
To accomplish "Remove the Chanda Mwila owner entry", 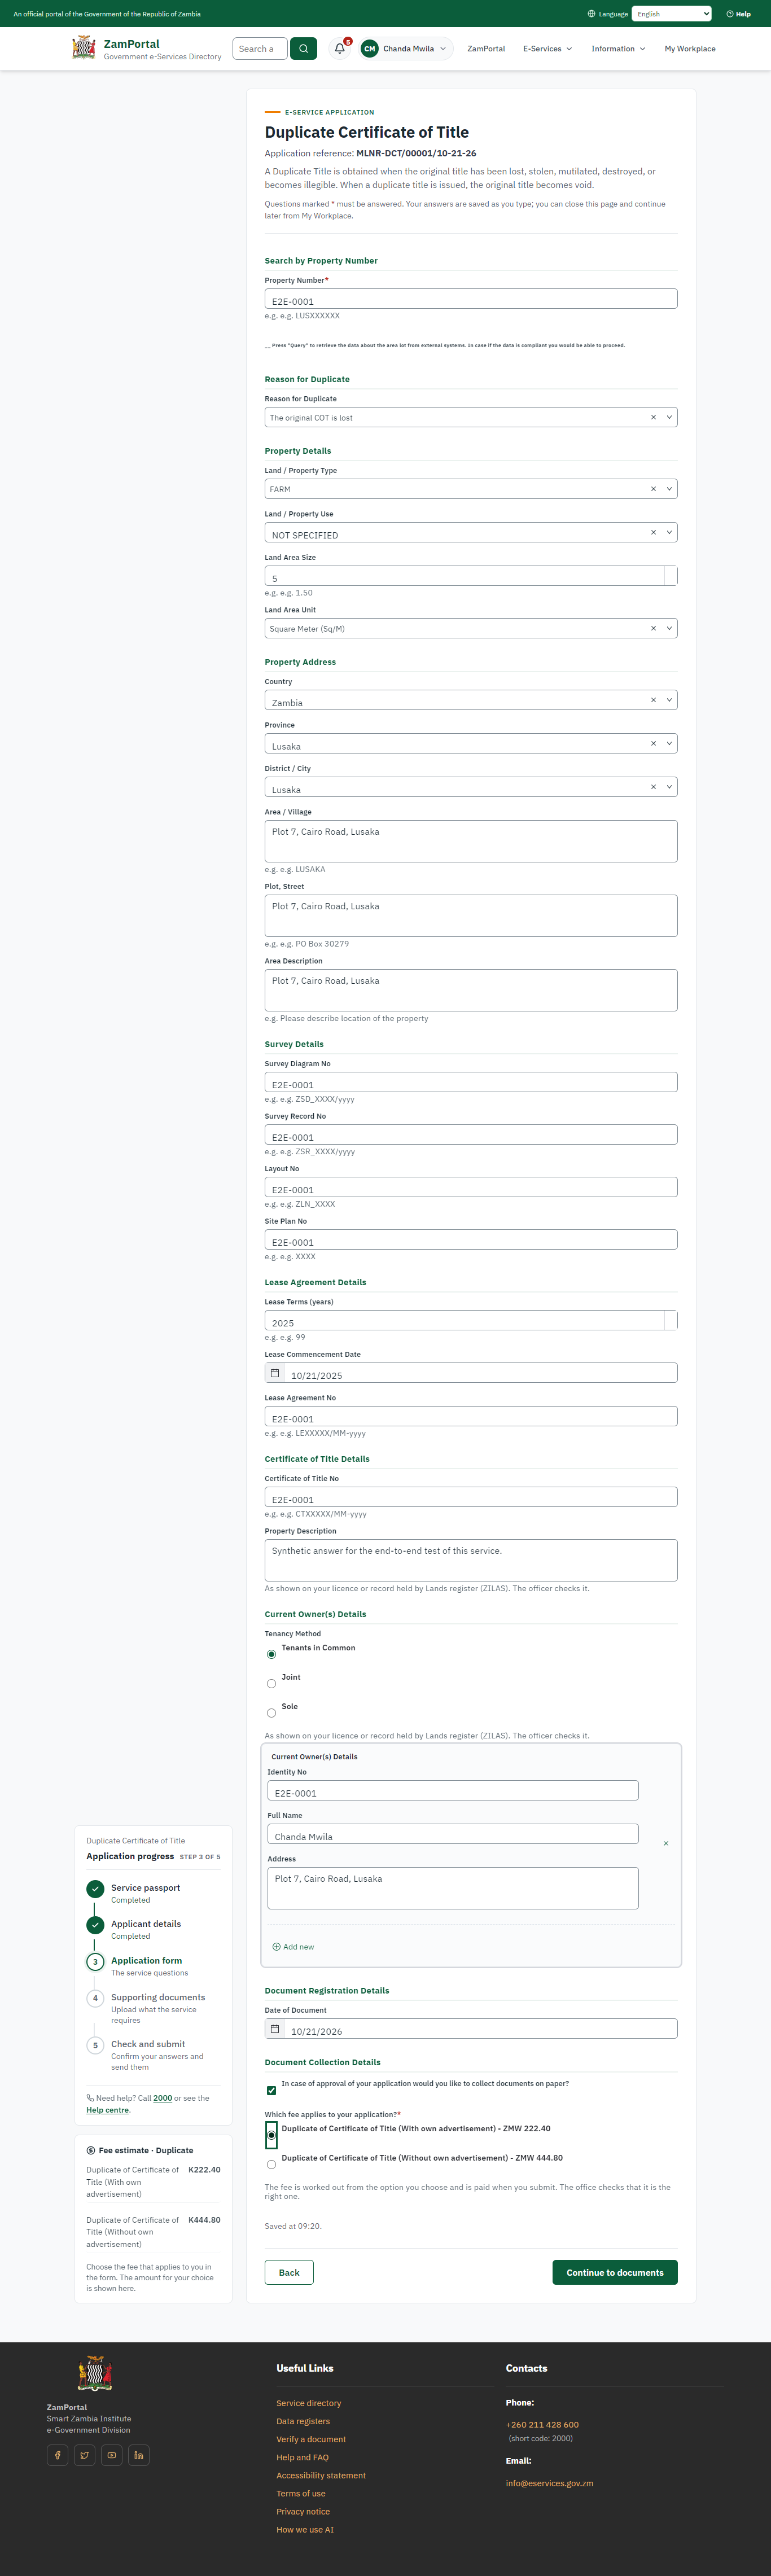I will (x=666, y=1843).
